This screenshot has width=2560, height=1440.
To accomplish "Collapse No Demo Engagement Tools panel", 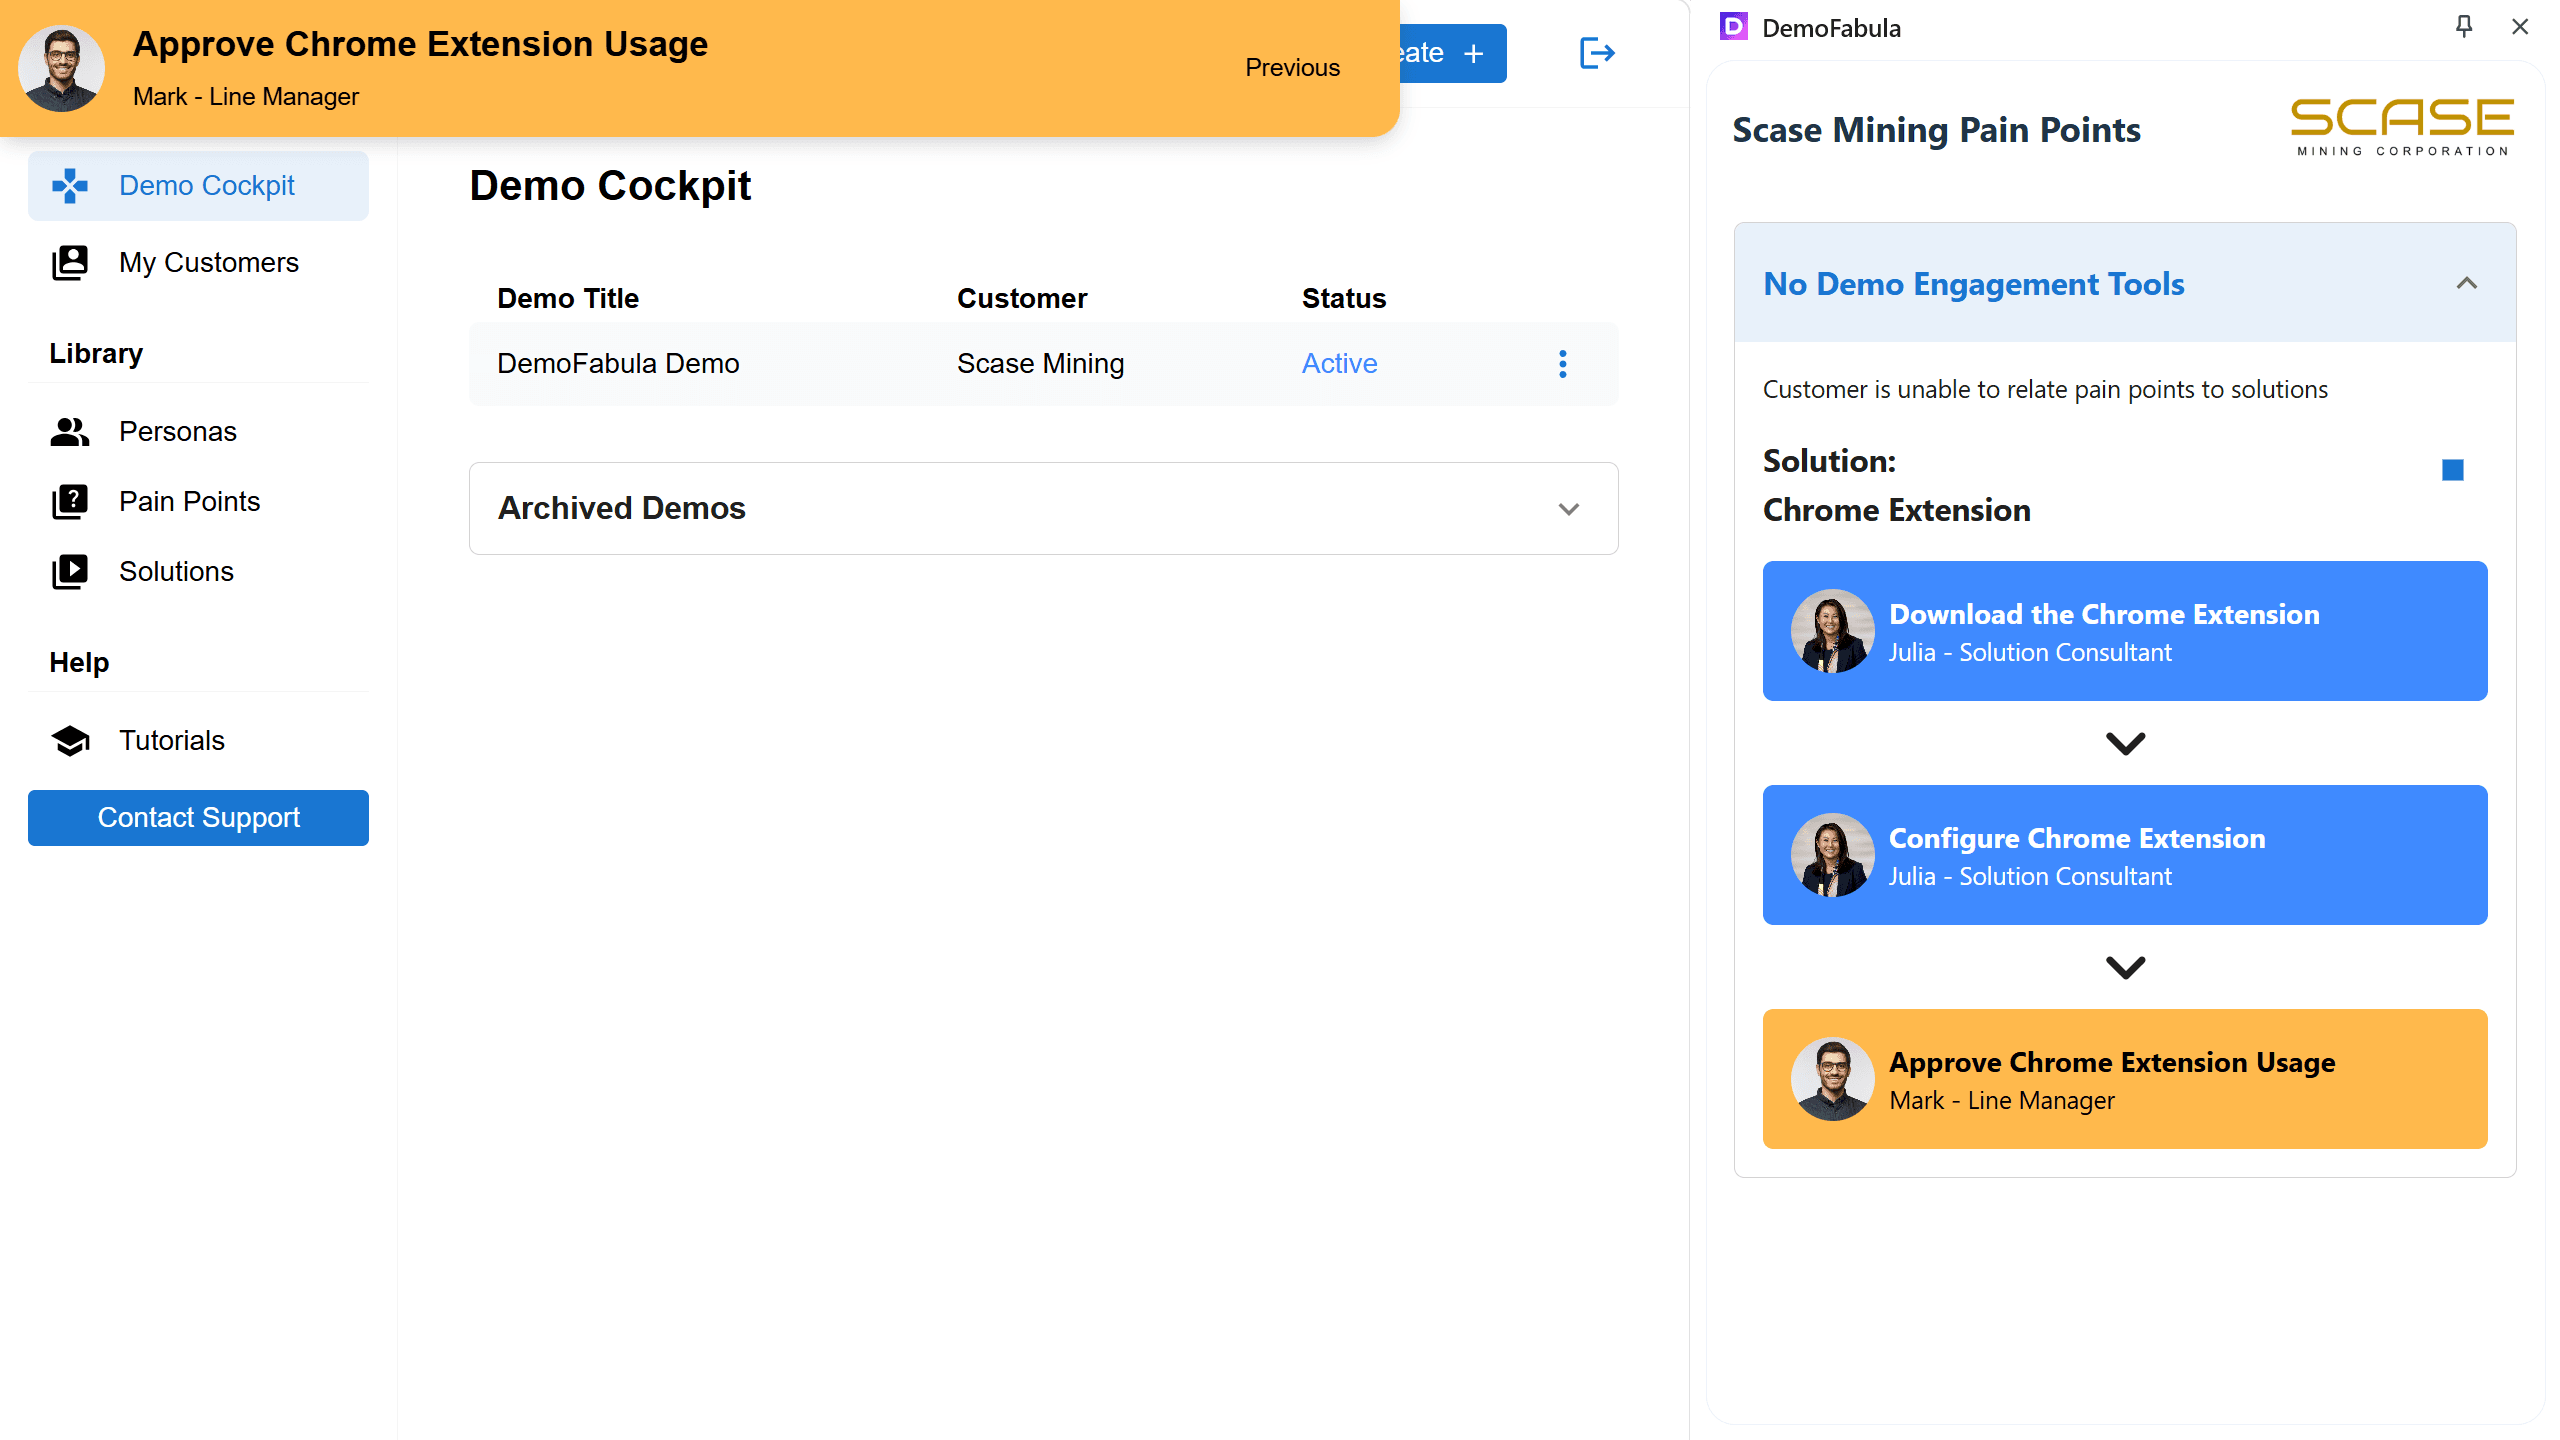I will click(x=2466, y=284).
